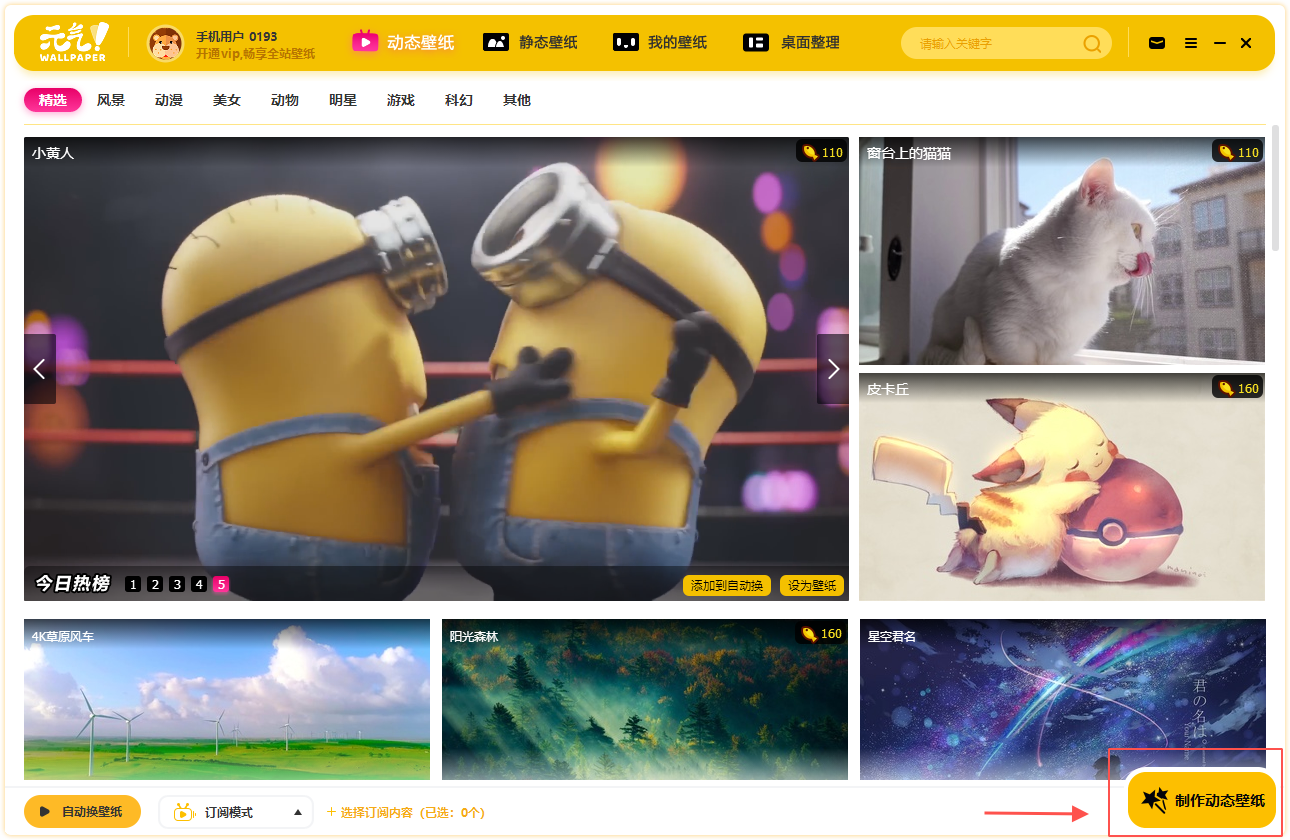Expand the 订阅模式 dropdown
This screenshot has height=840, width=1290.
(x=236, y=812)
